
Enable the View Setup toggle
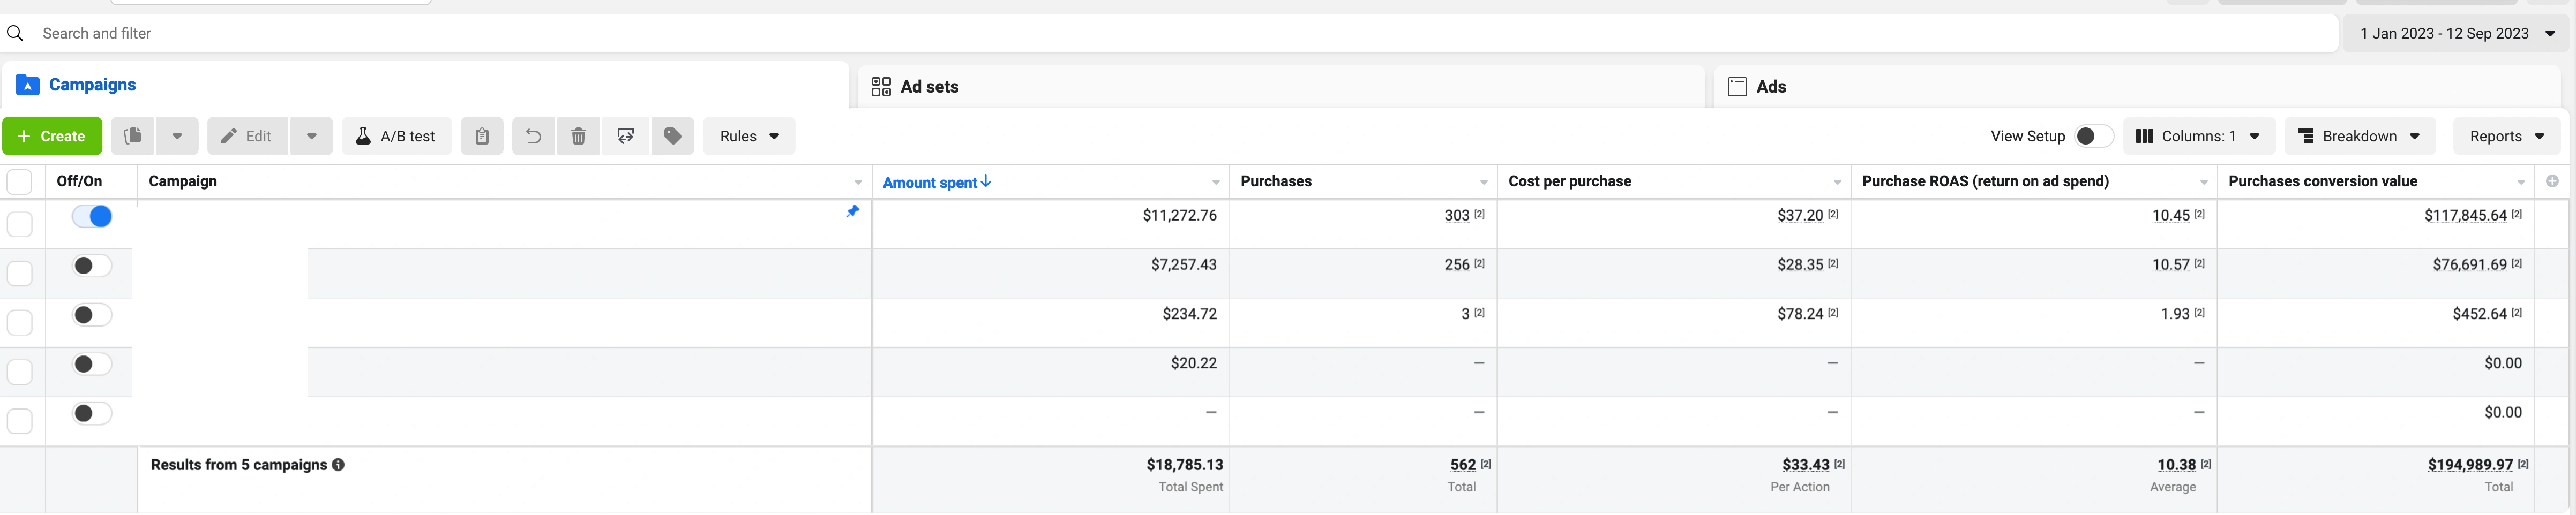tap(2093, 136)
